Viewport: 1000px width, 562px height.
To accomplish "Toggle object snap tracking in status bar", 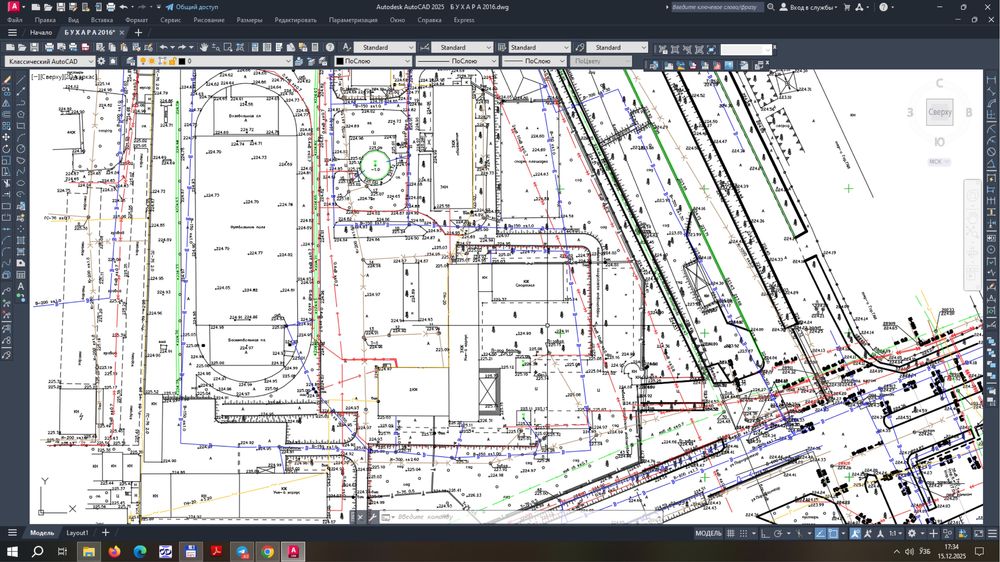I will (820, 533).
